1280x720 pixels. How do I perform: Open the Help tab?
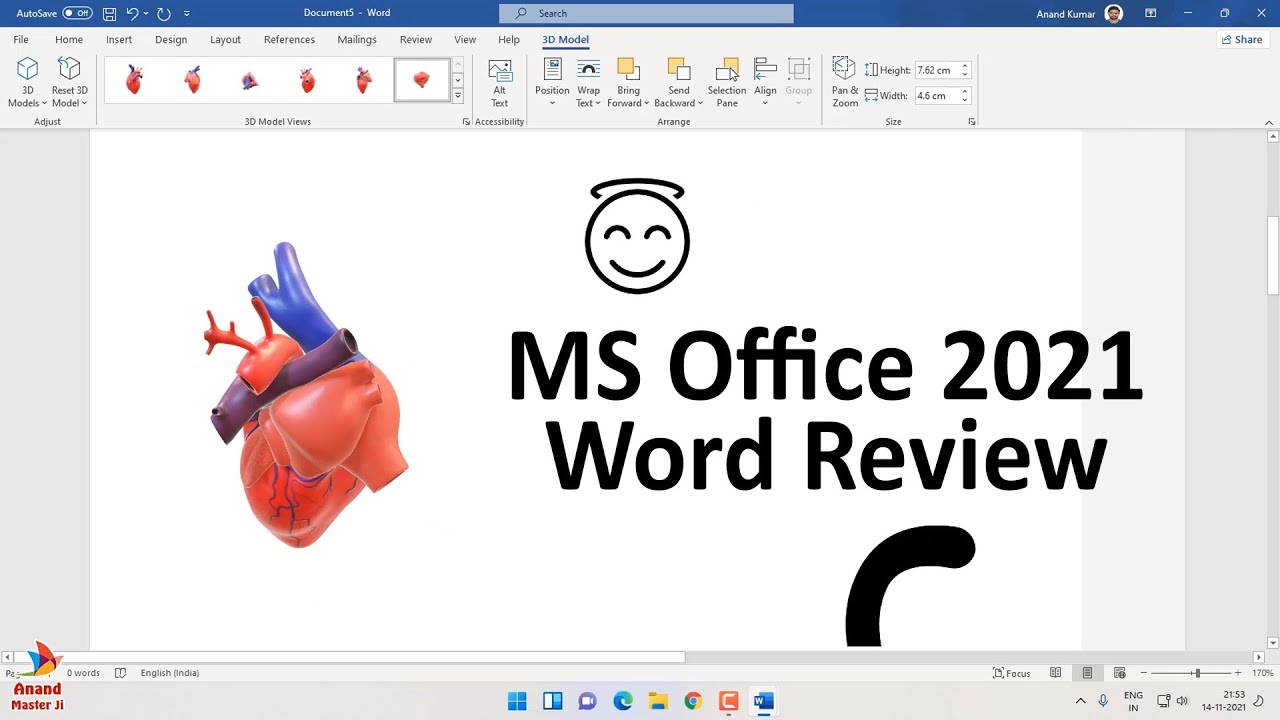click(509, 39)
